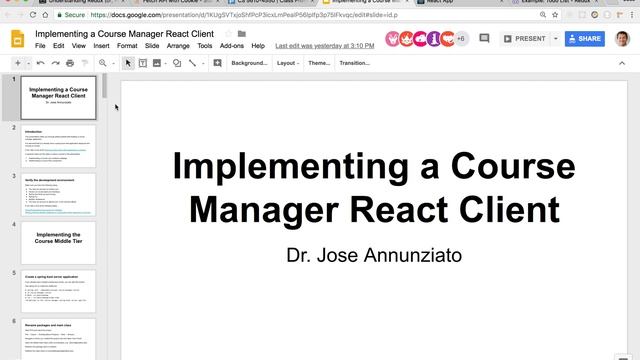Select the shape tool
This screenshot has width=640, height=360.
177,63
